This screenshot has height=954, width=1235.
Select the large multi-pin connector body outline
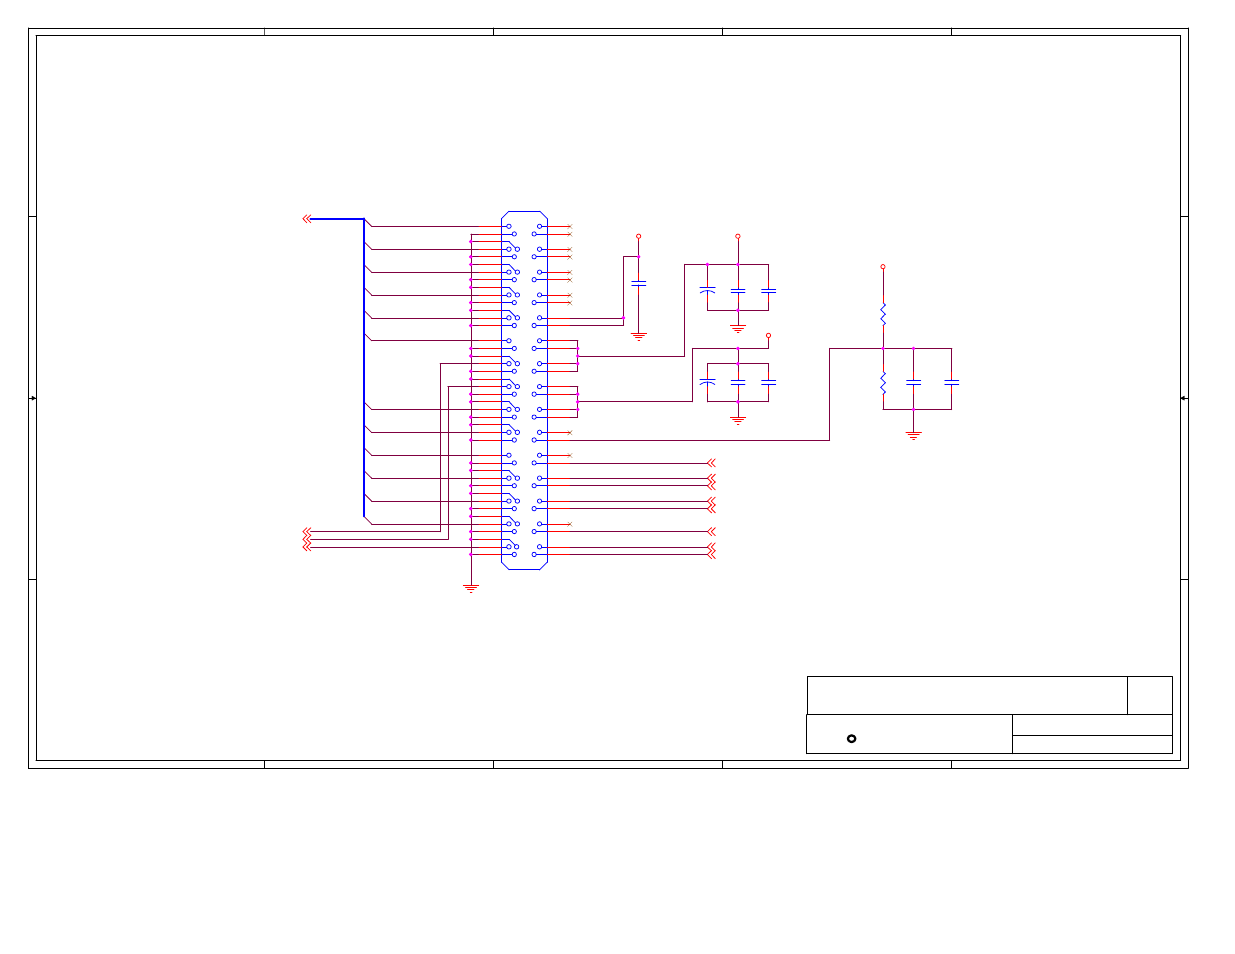(x=524, y=390)
